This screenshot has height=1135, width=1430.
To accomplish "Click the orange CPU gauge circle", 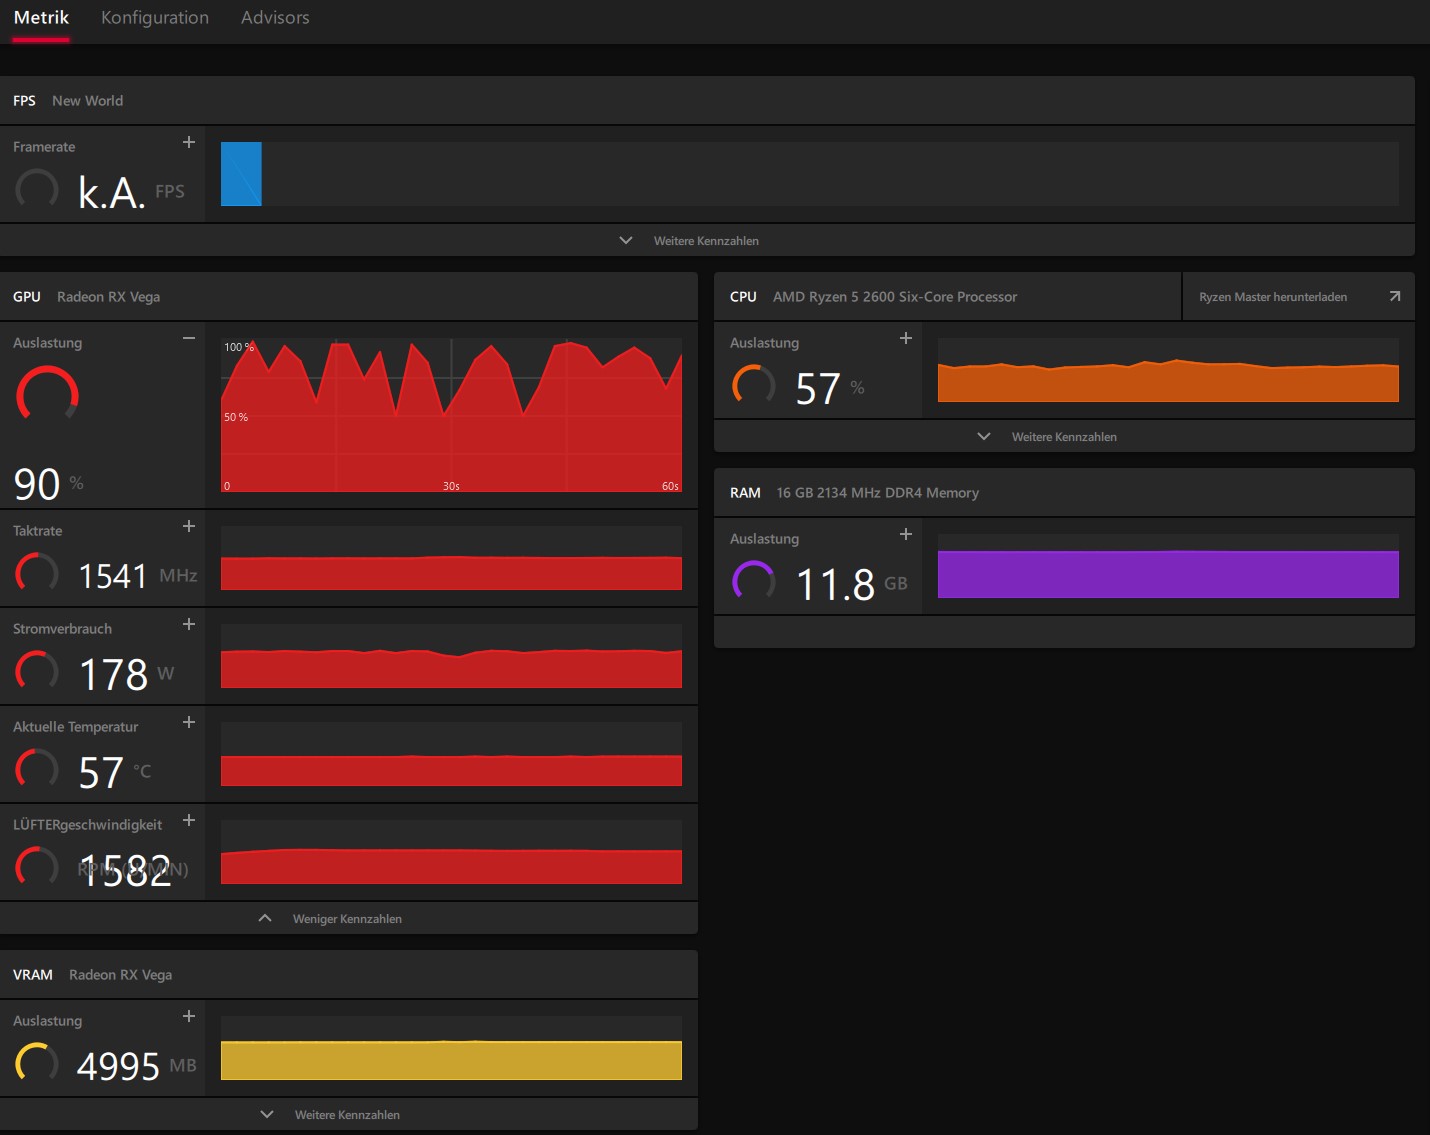I will (x=754, y=385).
